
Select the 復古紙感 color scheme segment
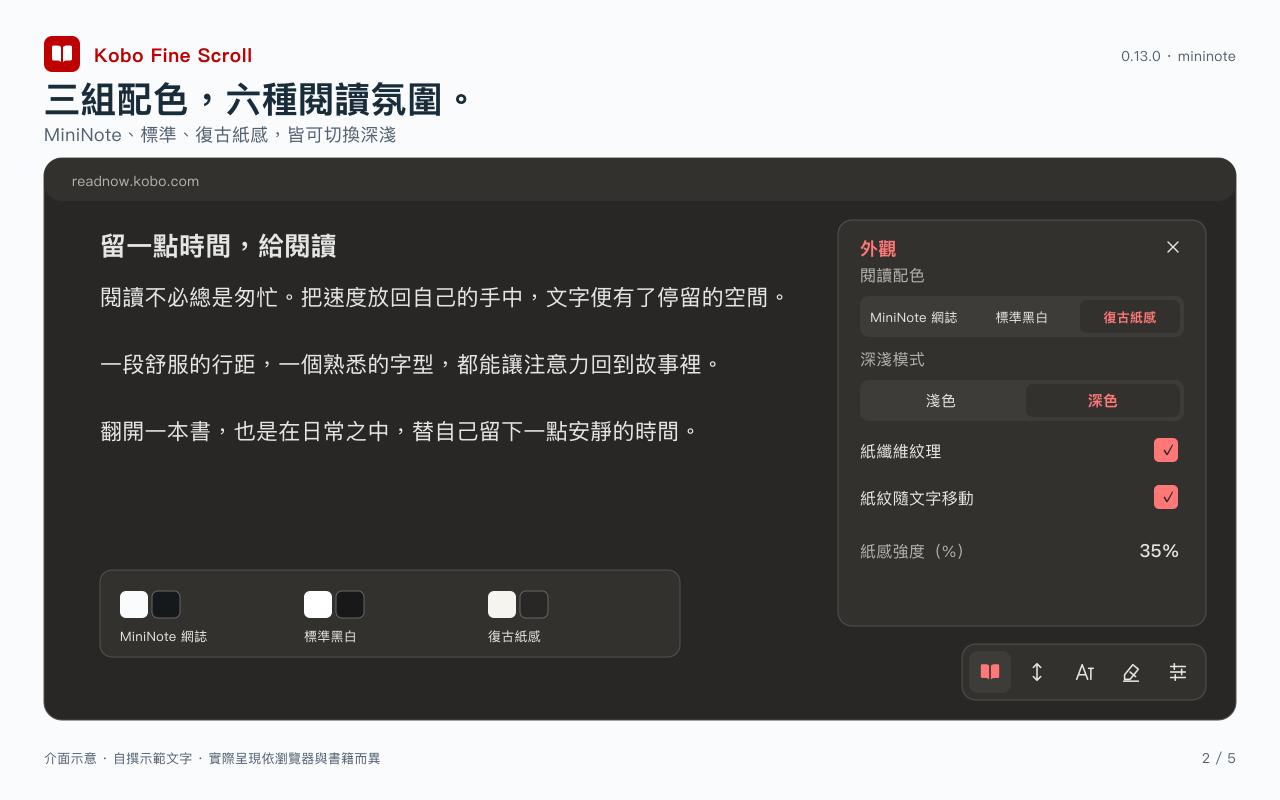pyautogui.click(x=1130, y=317)
